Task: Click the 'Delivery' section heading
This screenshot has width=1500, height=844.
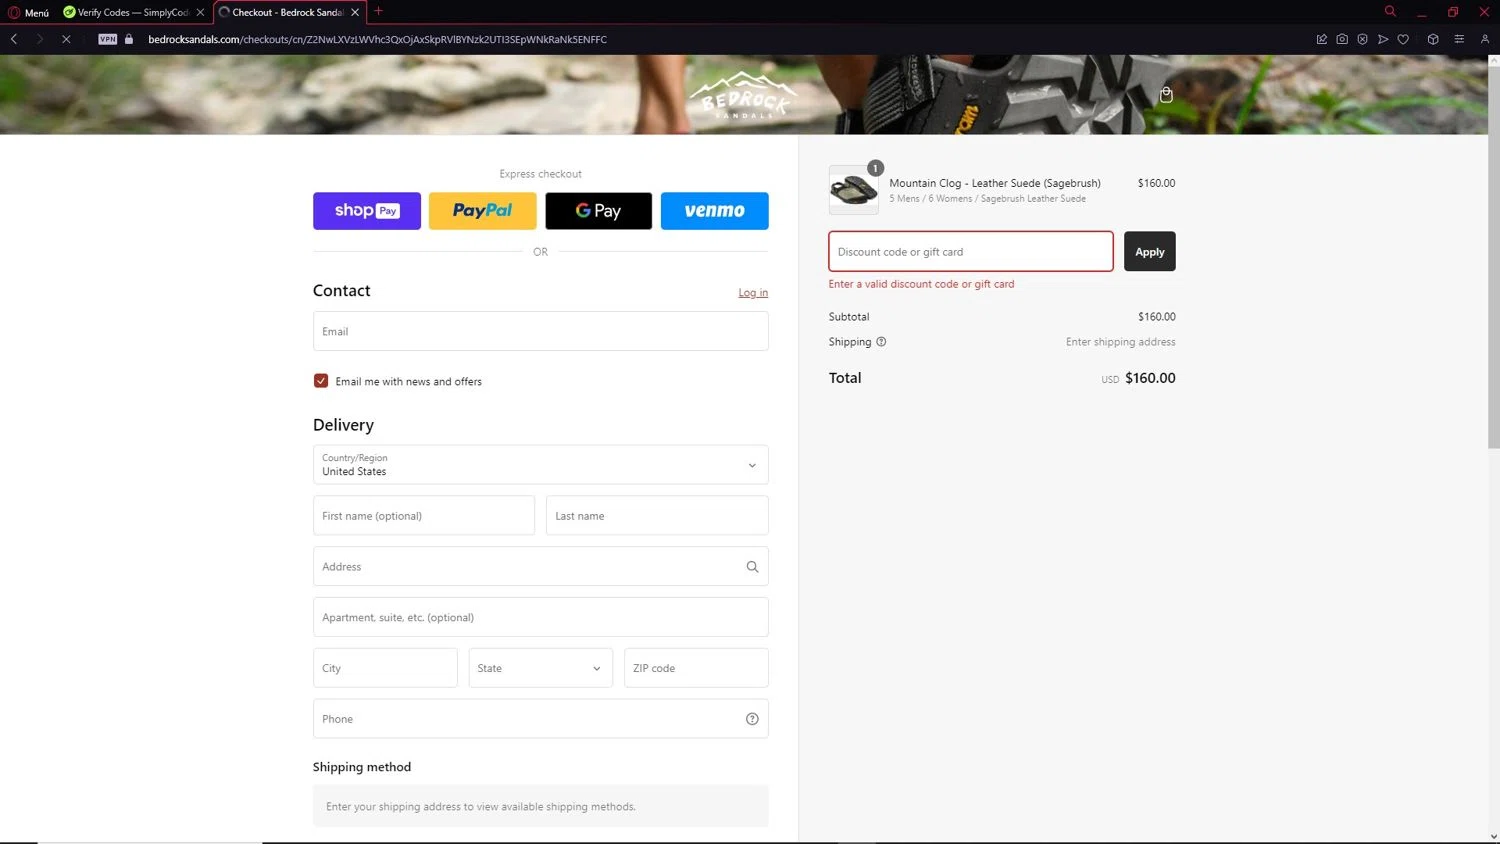Action: click(343, 425)
